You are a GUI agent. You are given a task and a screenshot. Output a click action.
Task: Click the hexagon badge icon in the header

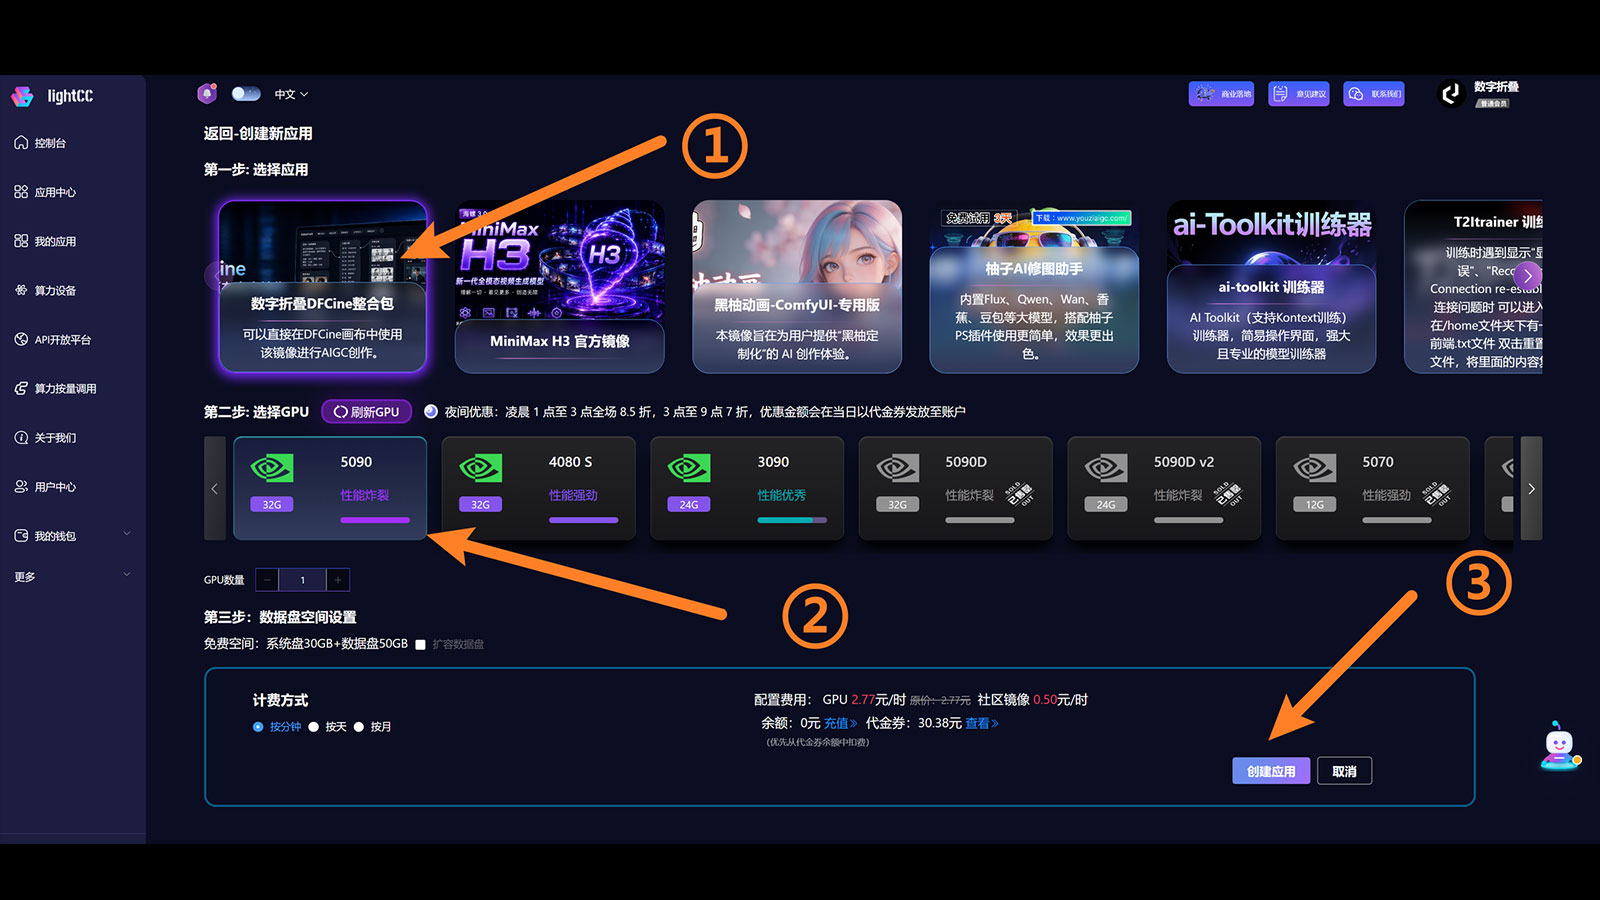click(207, 93)
